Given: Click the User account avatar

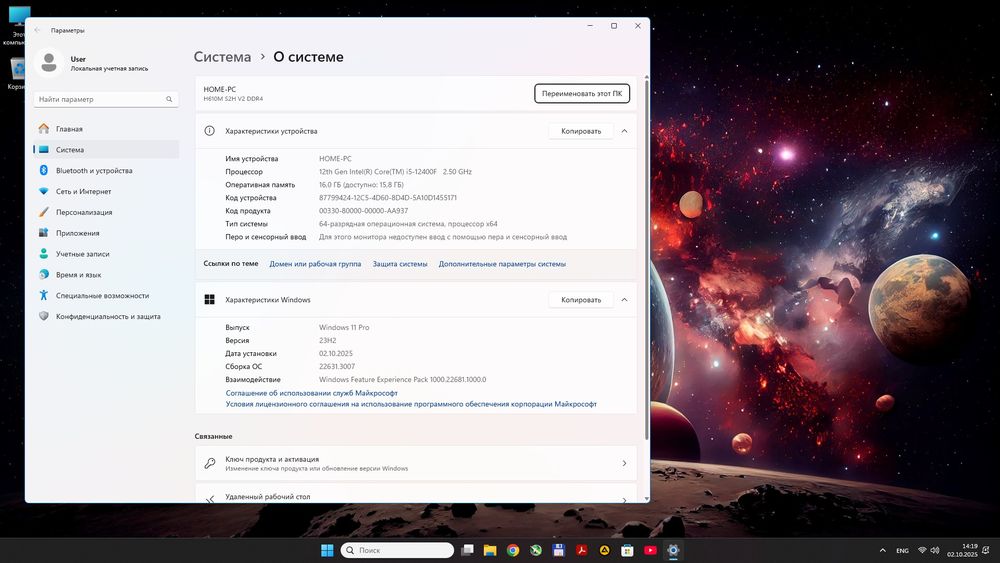Looking at the screenshot, I should click(48, 62).
